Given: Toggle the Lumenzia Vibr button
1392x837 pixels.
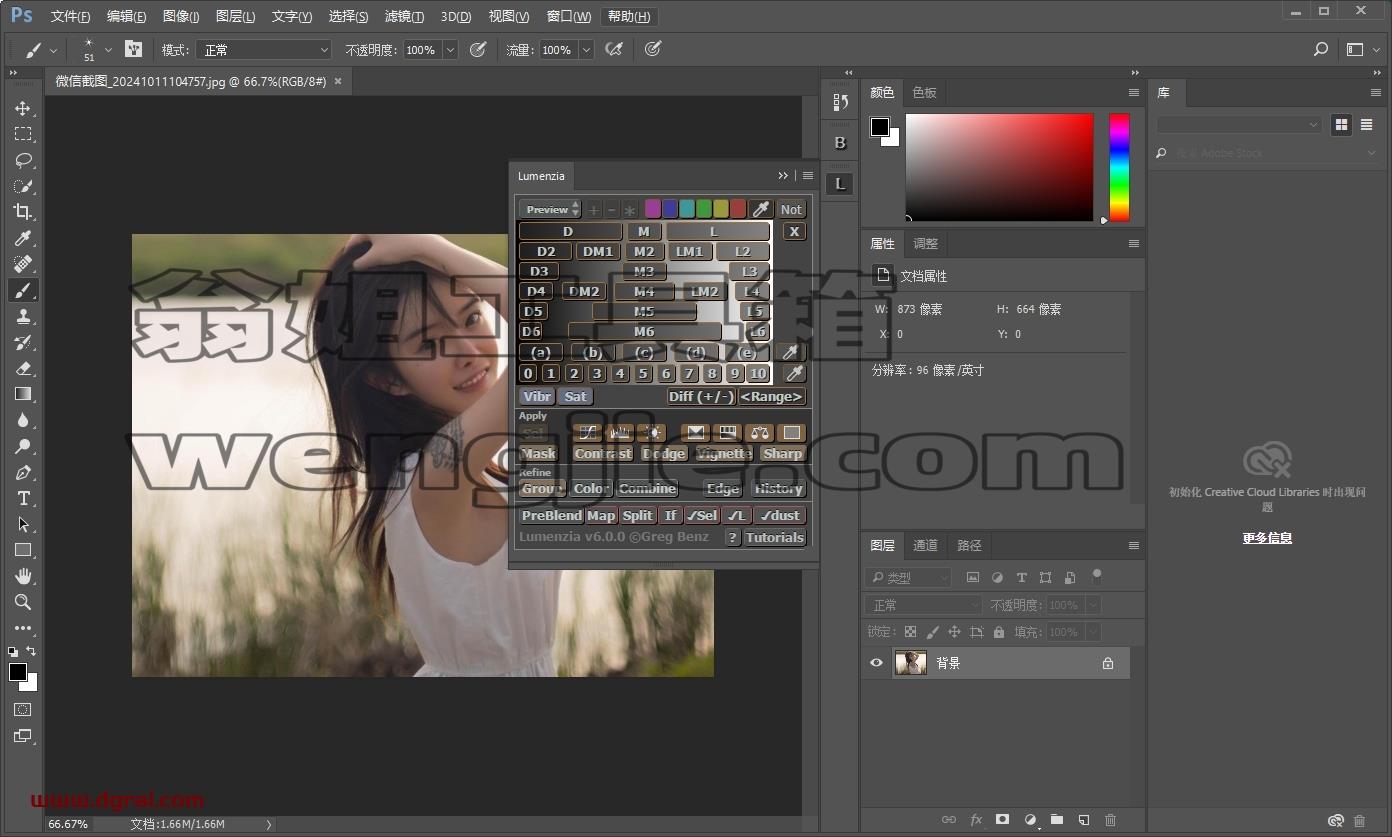Looking at the screenshot, I should (537, 396).
